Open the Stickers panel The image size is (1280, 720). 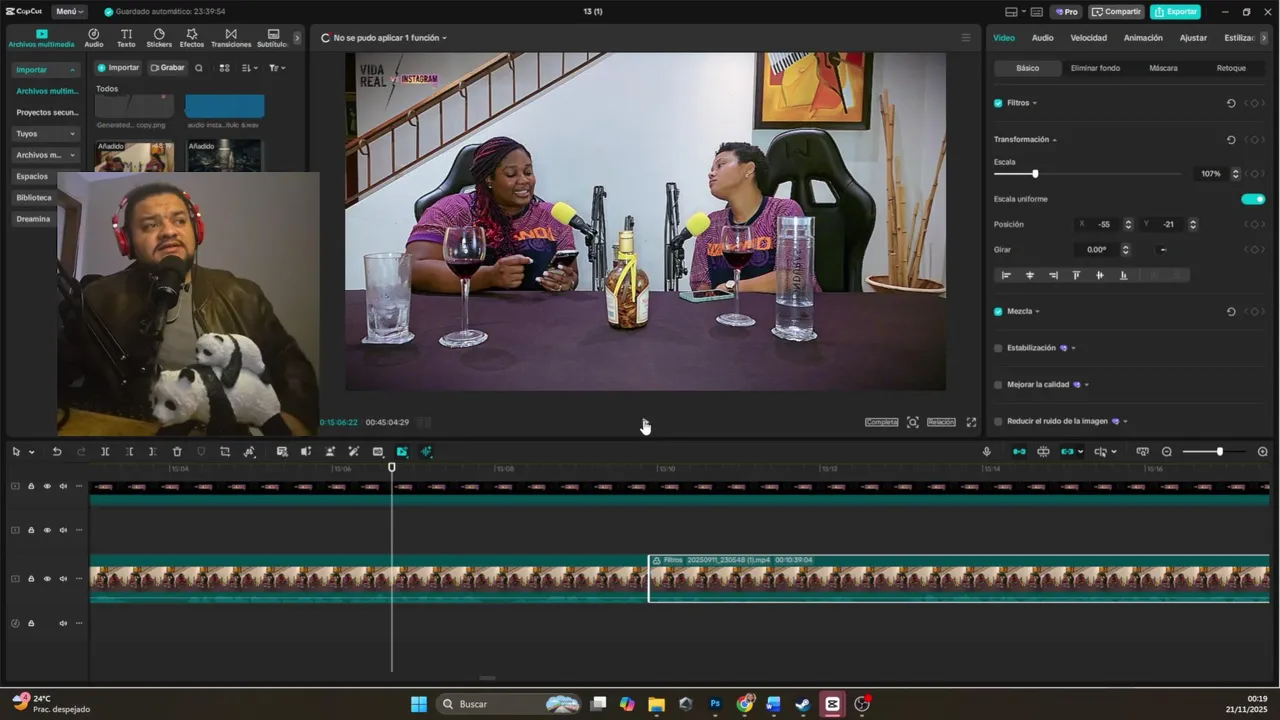tap(159, 38)
